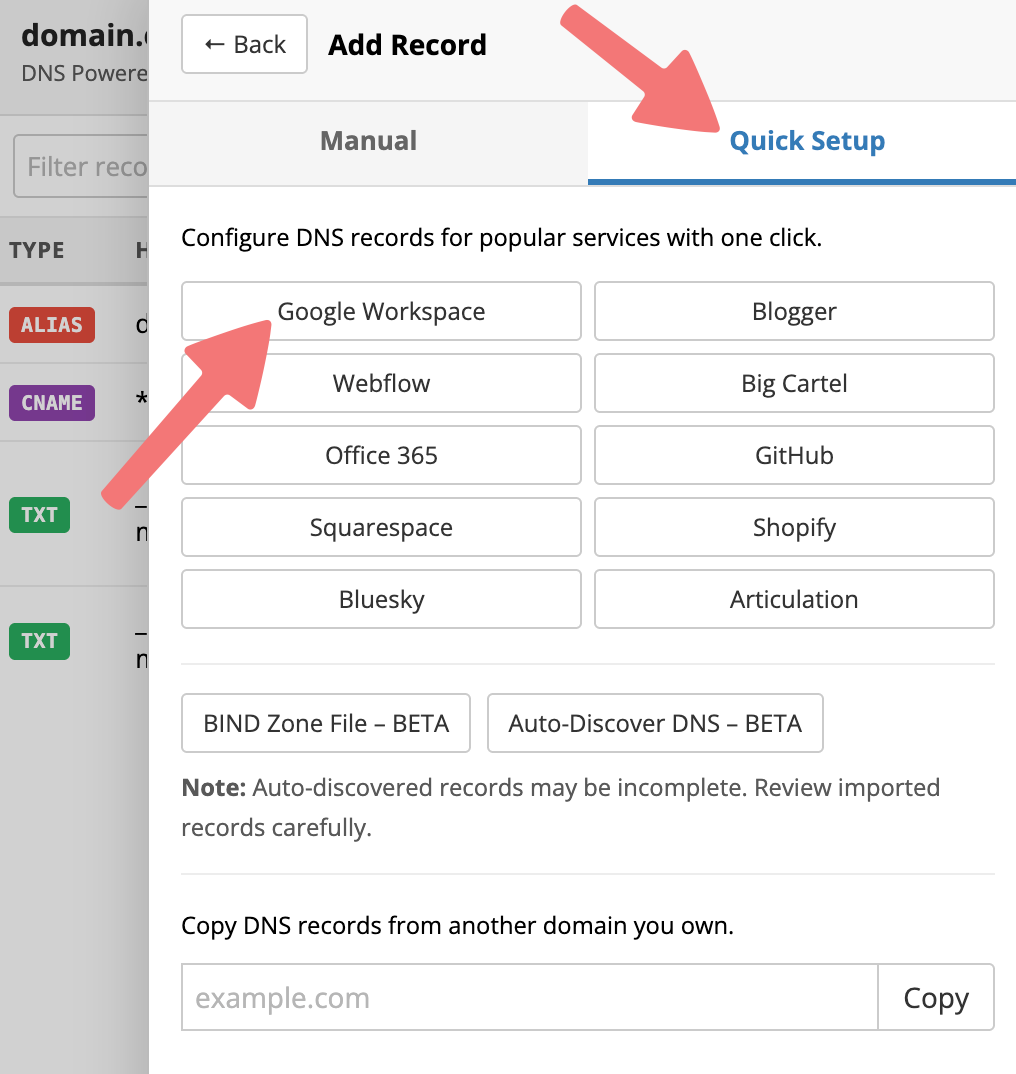Sort by the TYPE column header
Viewport: 1016px width, 1074px height.
click(37, 250)
